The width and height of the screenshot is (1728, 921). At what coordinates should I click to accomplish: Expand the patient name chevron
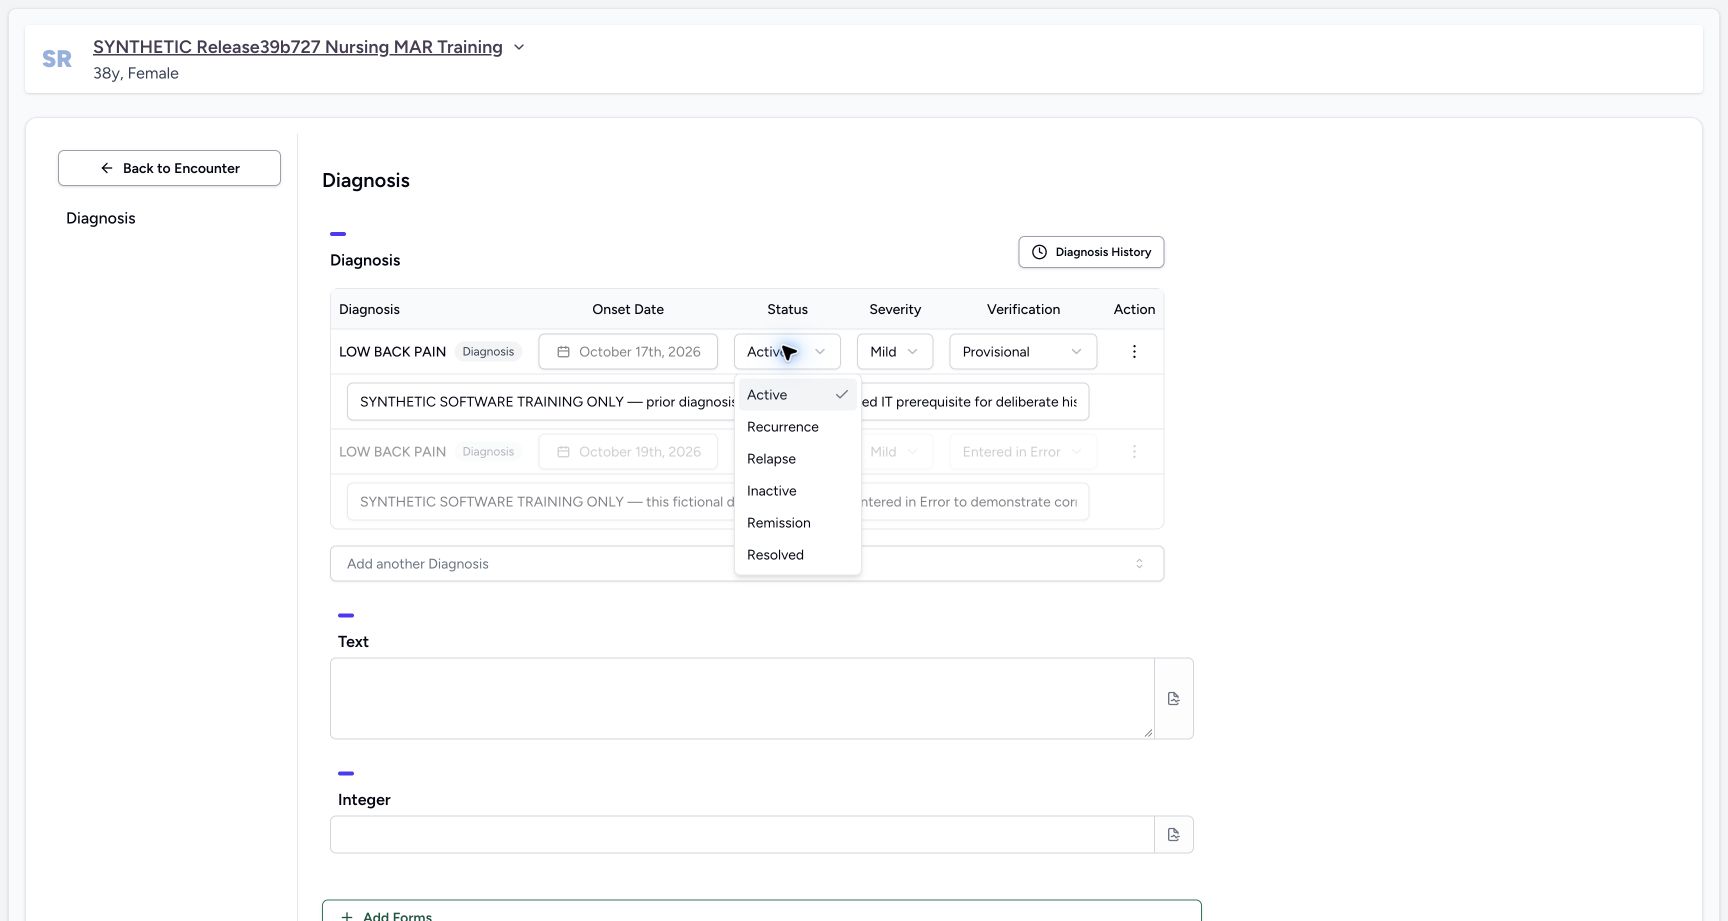(x=519, y=47)
